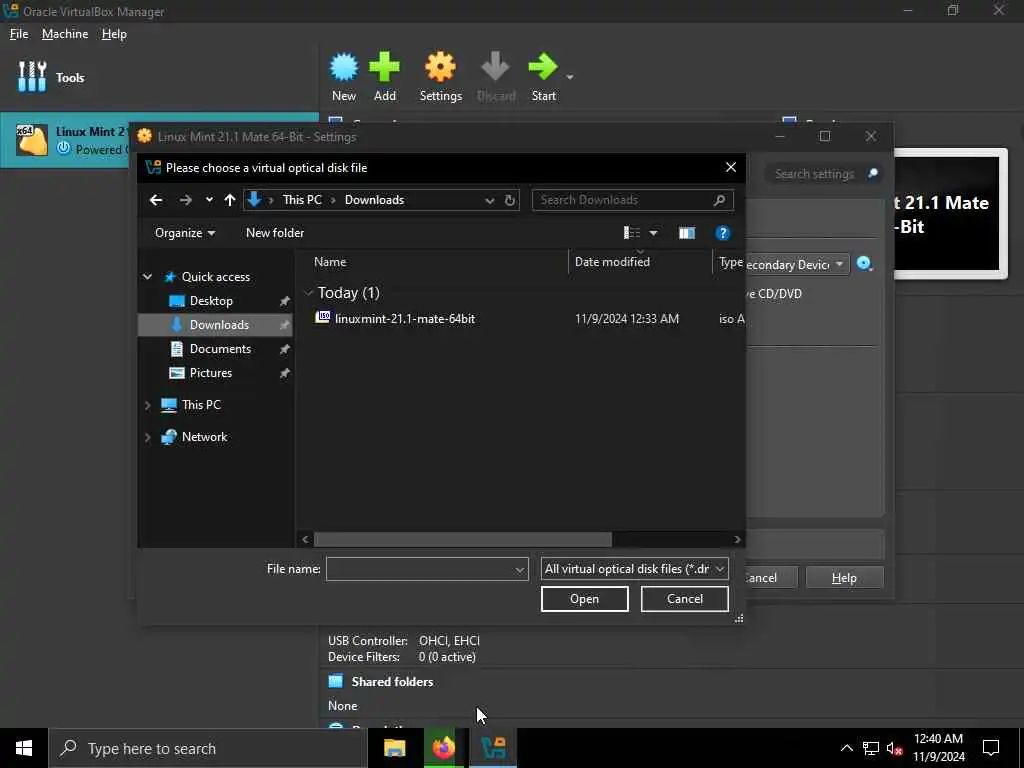
Task: Expand the address bar history dropdown
Action: pyautogui.click(x=490, y=200)
